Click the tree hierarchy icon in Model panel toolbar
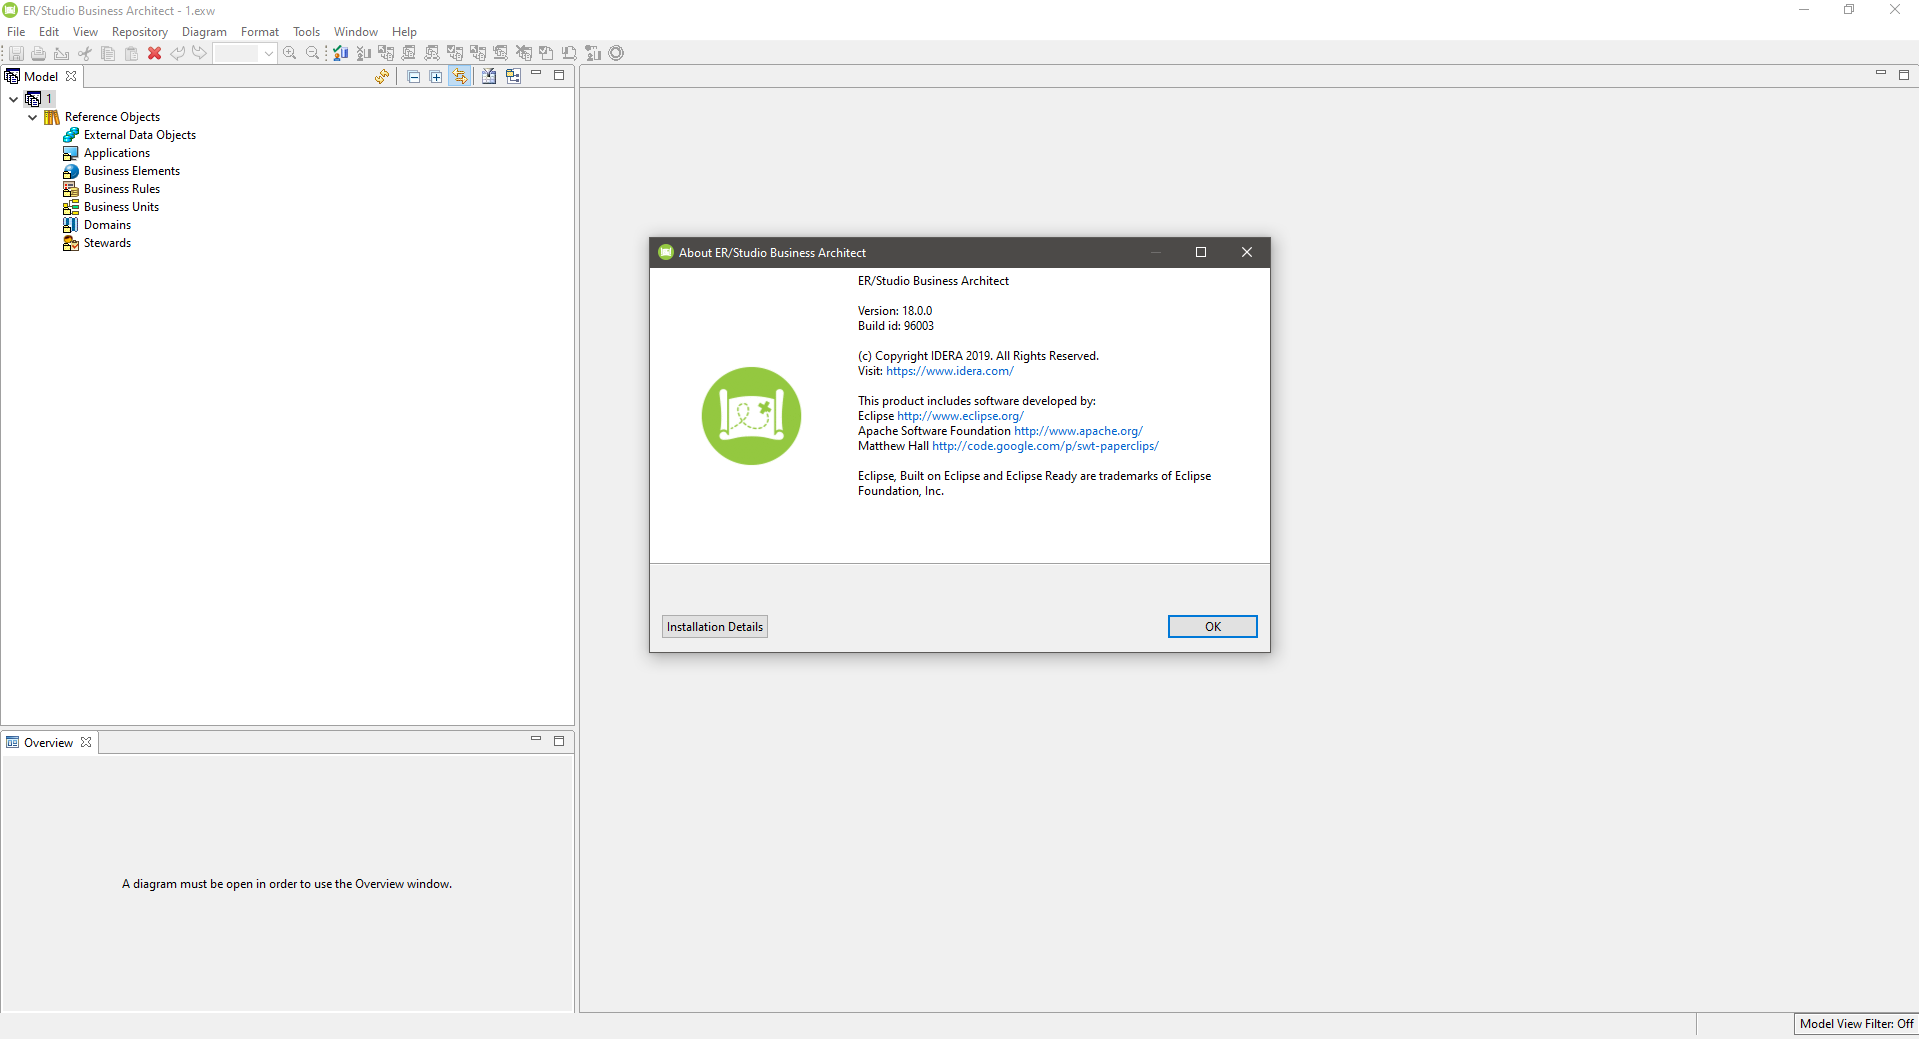The height and width of the screenshot is (1039, 1919). tap(513, 76)
